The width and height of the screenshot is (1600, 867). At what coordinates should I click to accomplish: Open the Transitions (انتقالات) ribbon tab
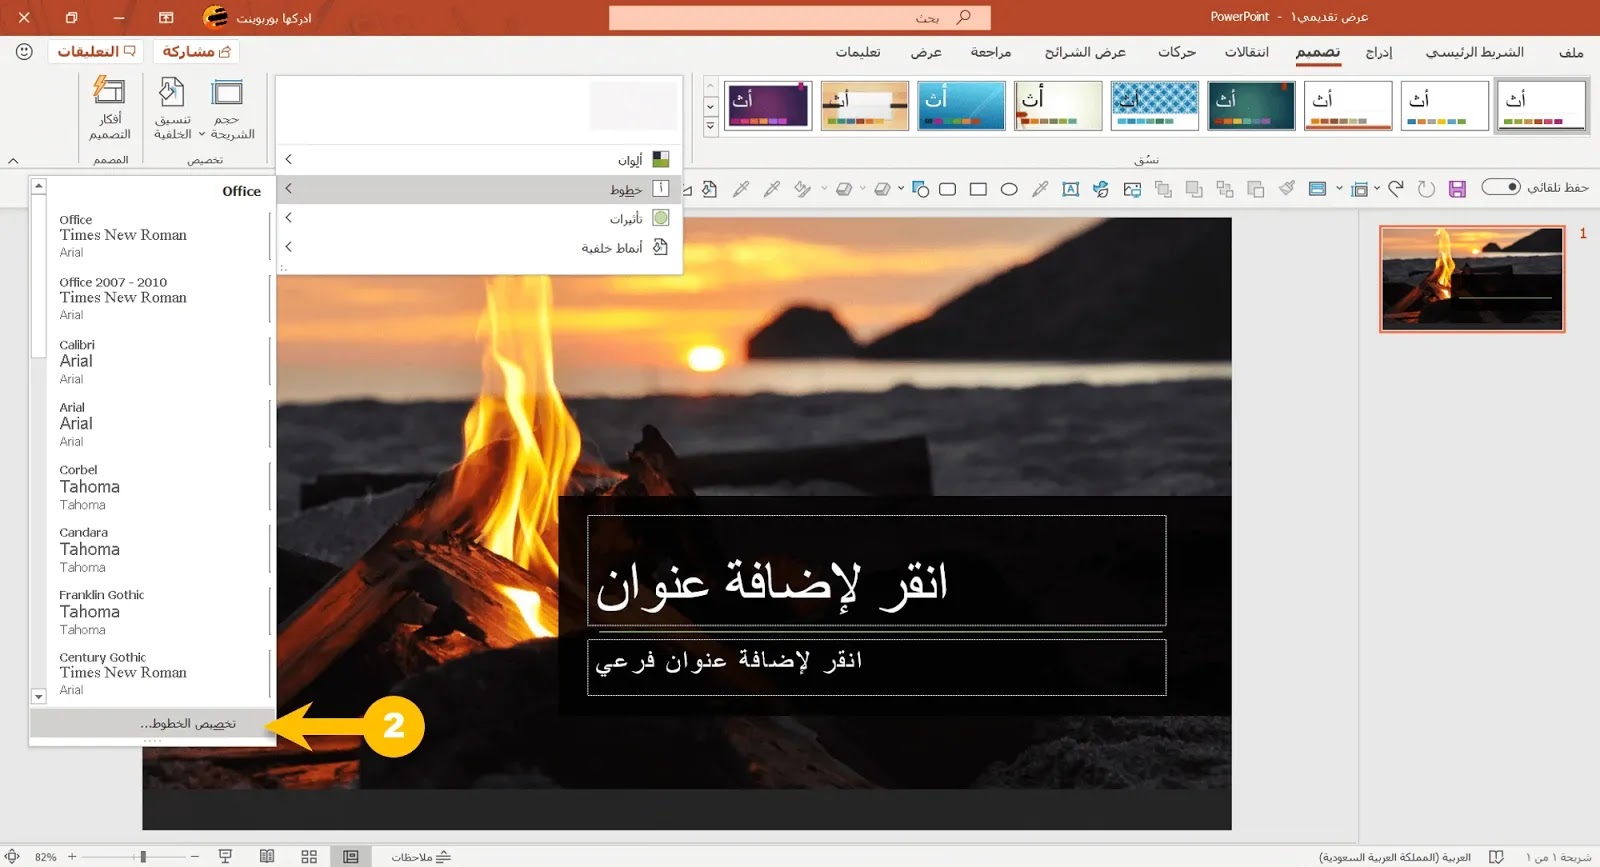tap(1246, 52)
